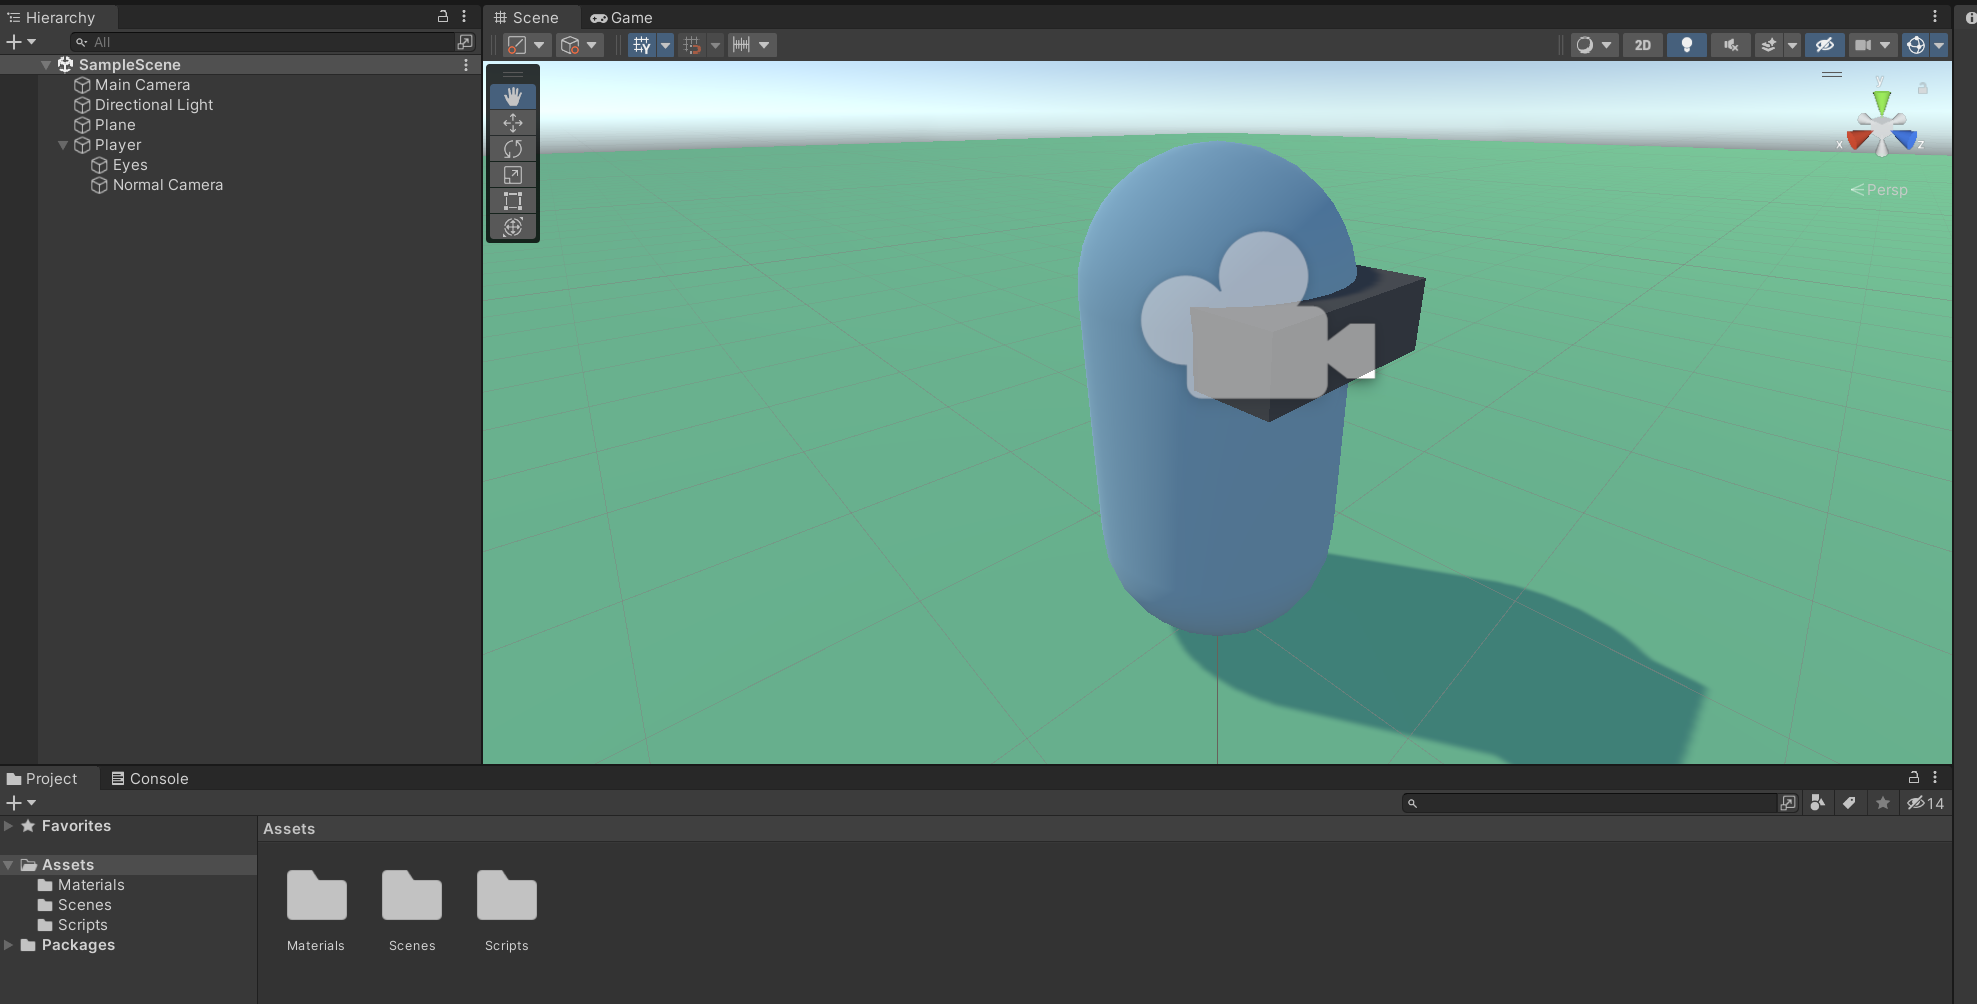Open SampleScene context menu dots

[x=466, y=65]
